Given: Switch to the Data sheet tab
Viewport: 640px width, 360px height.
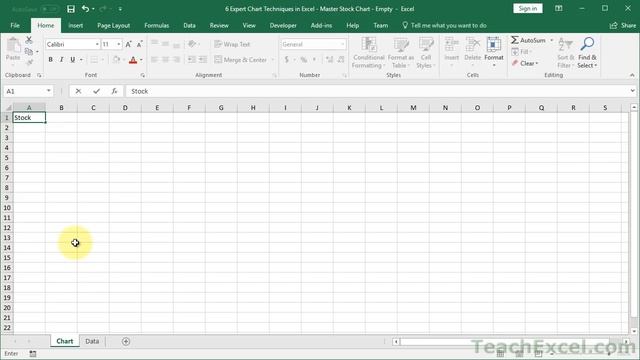Looking at the screenshot, I should pyautogui.click(x=92, y=341).
